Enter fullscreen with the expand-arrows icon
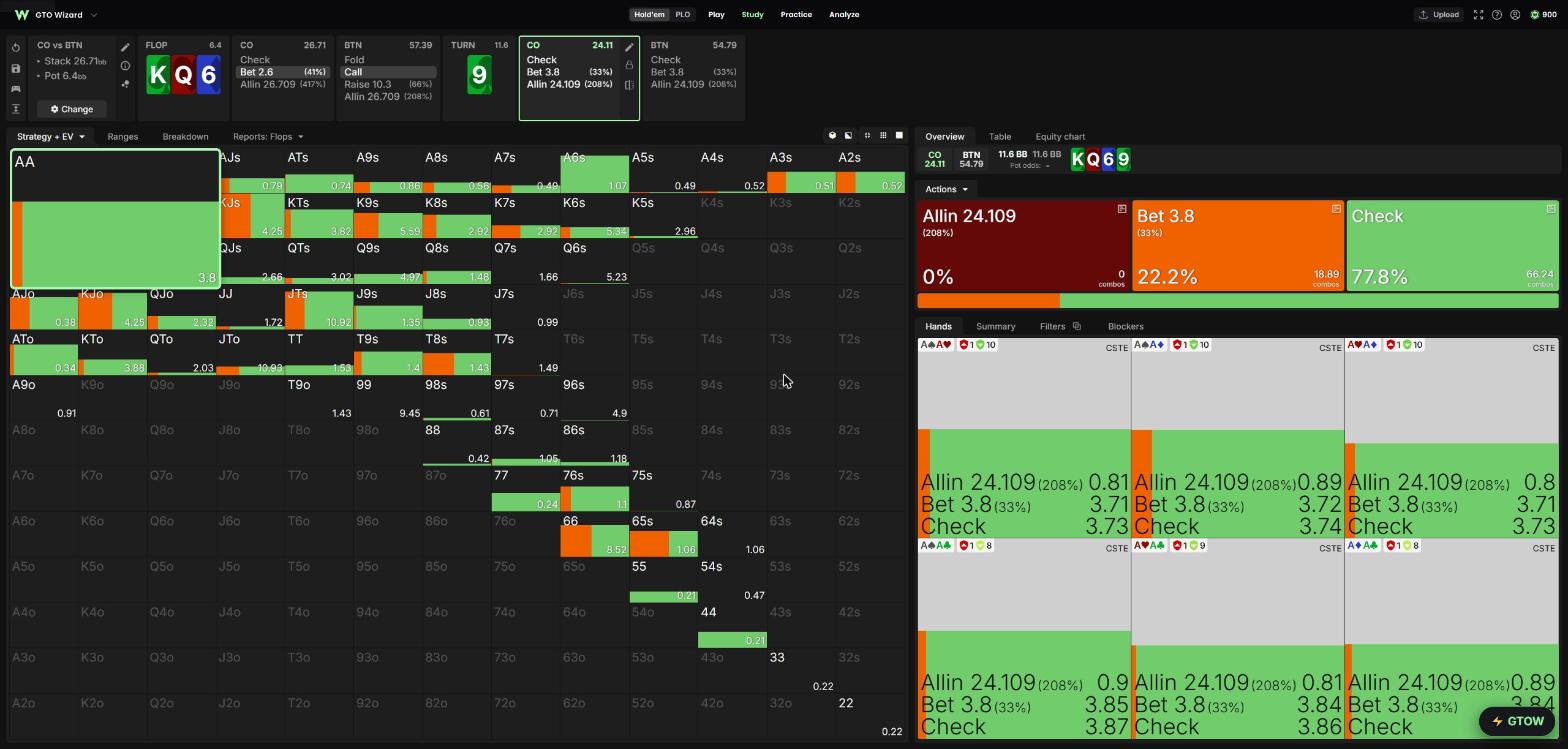The image size is (1568, 749). (1478, 15)
